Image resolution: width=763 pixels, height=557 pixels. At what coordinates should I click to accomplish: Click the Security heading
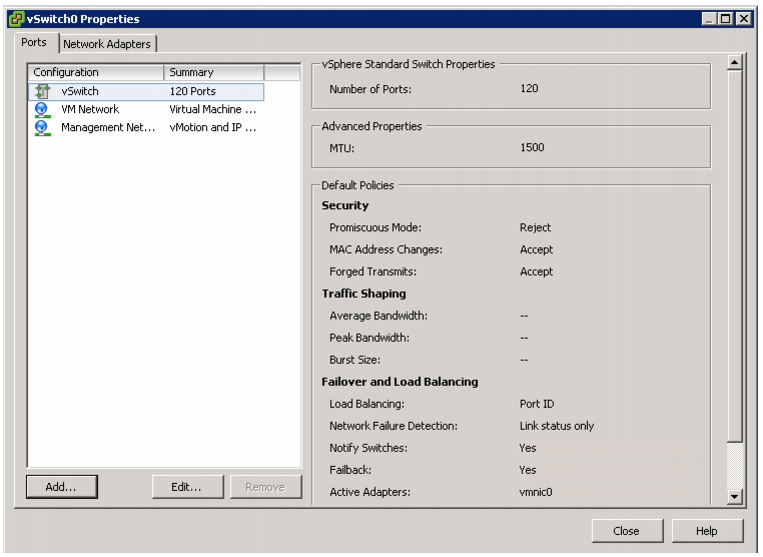(x=345, y=206)
